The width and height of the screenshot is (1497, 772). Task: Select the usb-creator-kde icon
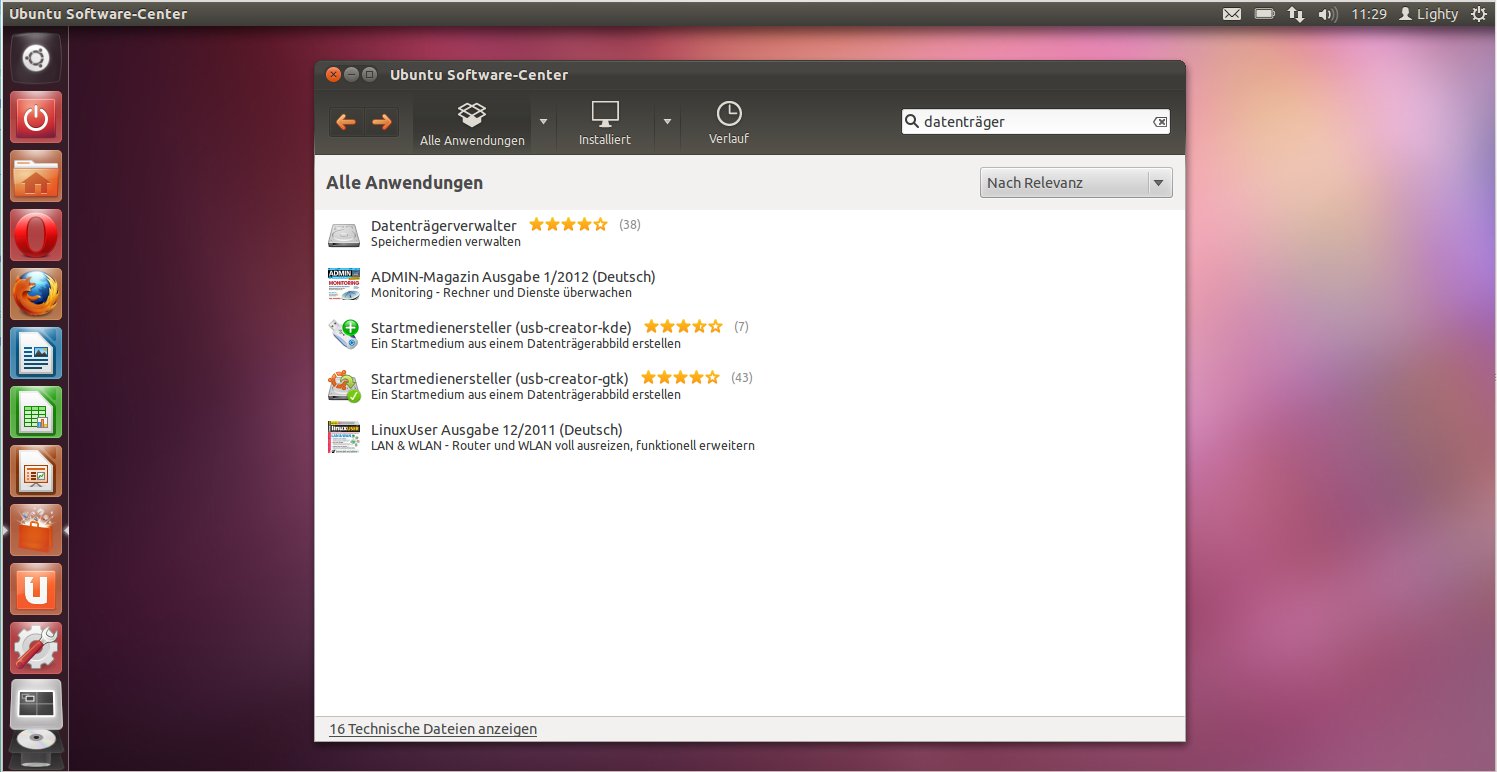tap(343, 334)
